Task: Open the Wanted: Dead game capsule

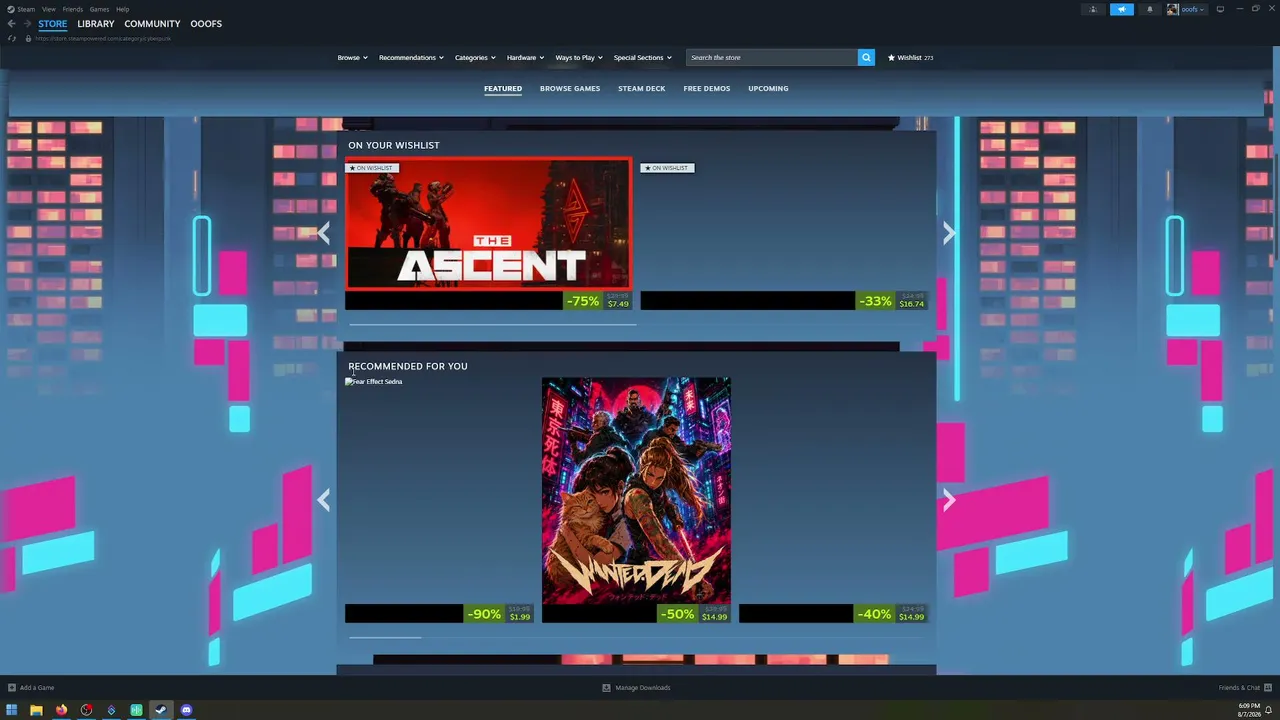Action: point(636,490)
